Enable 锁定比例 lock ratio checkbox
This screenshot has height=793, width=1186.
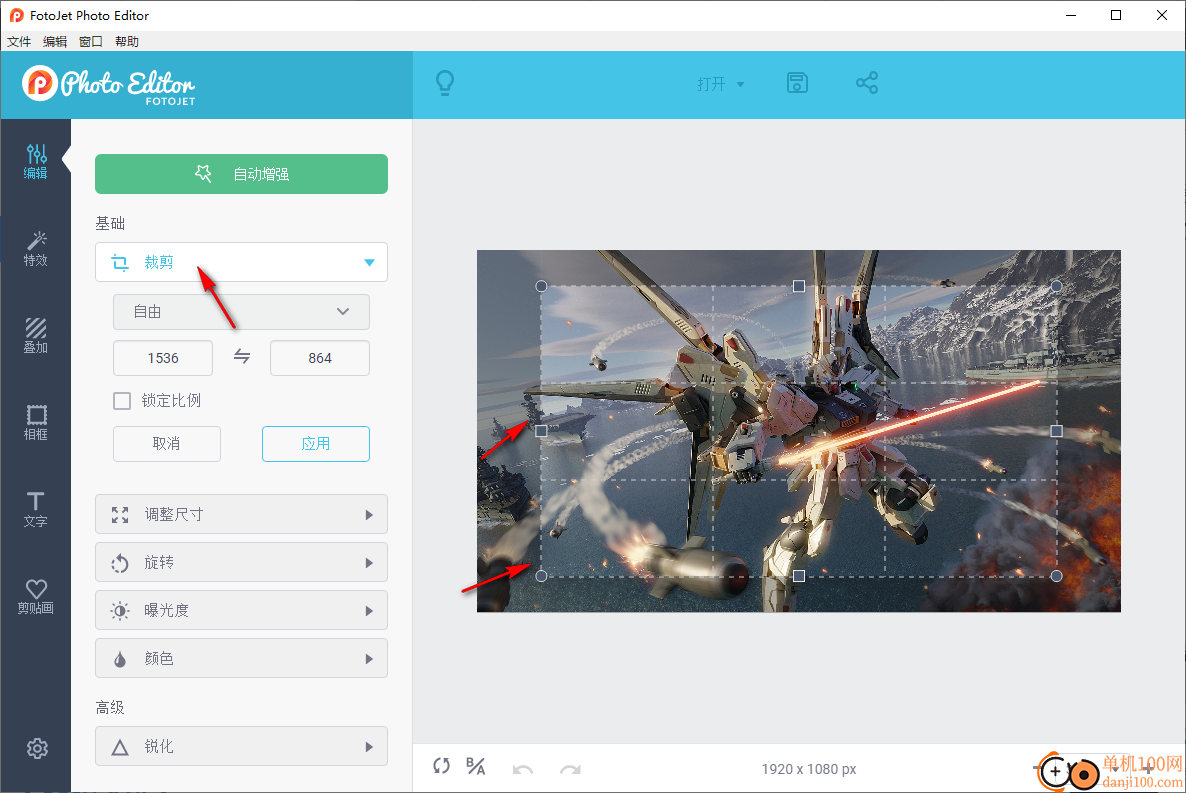point(122,400)
